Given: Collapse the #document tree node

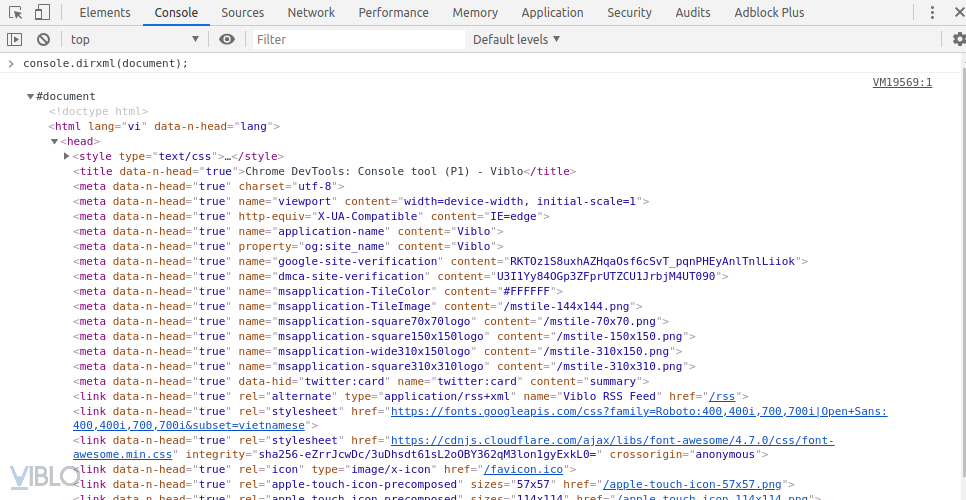Looking at the screenshot, I should [30, 96].
